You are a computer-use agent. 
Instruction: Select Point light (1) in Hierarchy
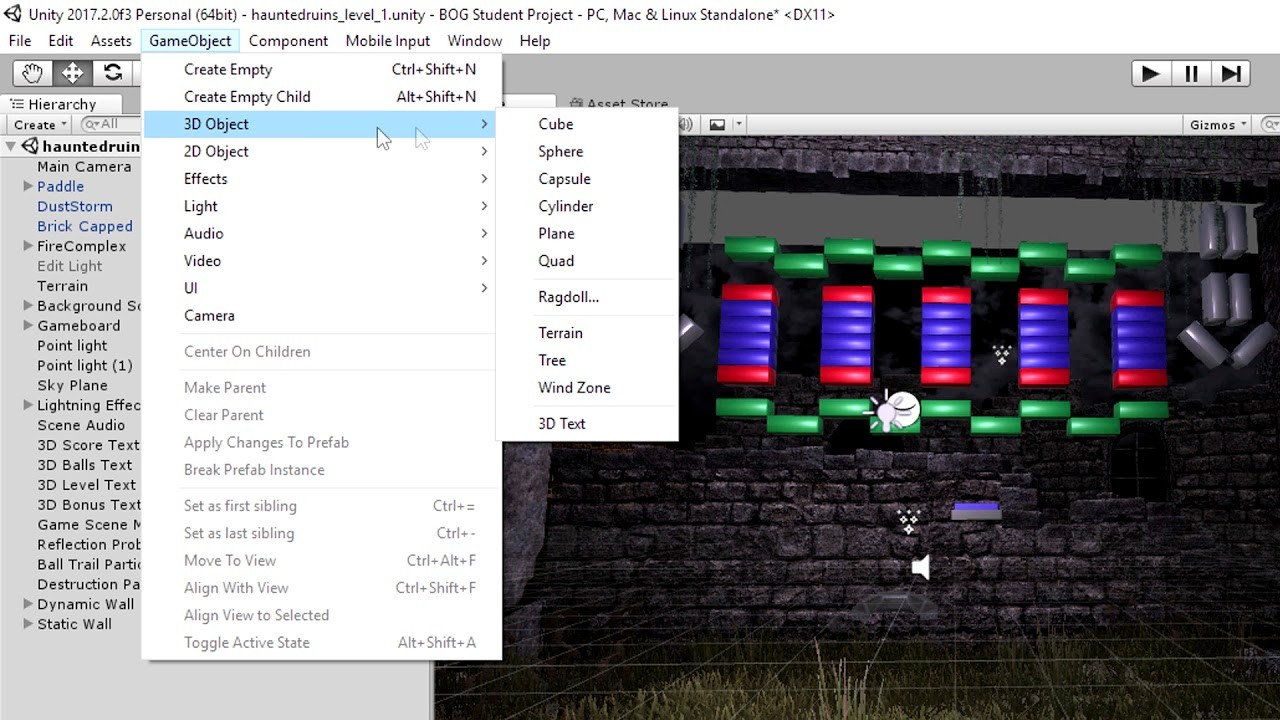pos(85,365)
